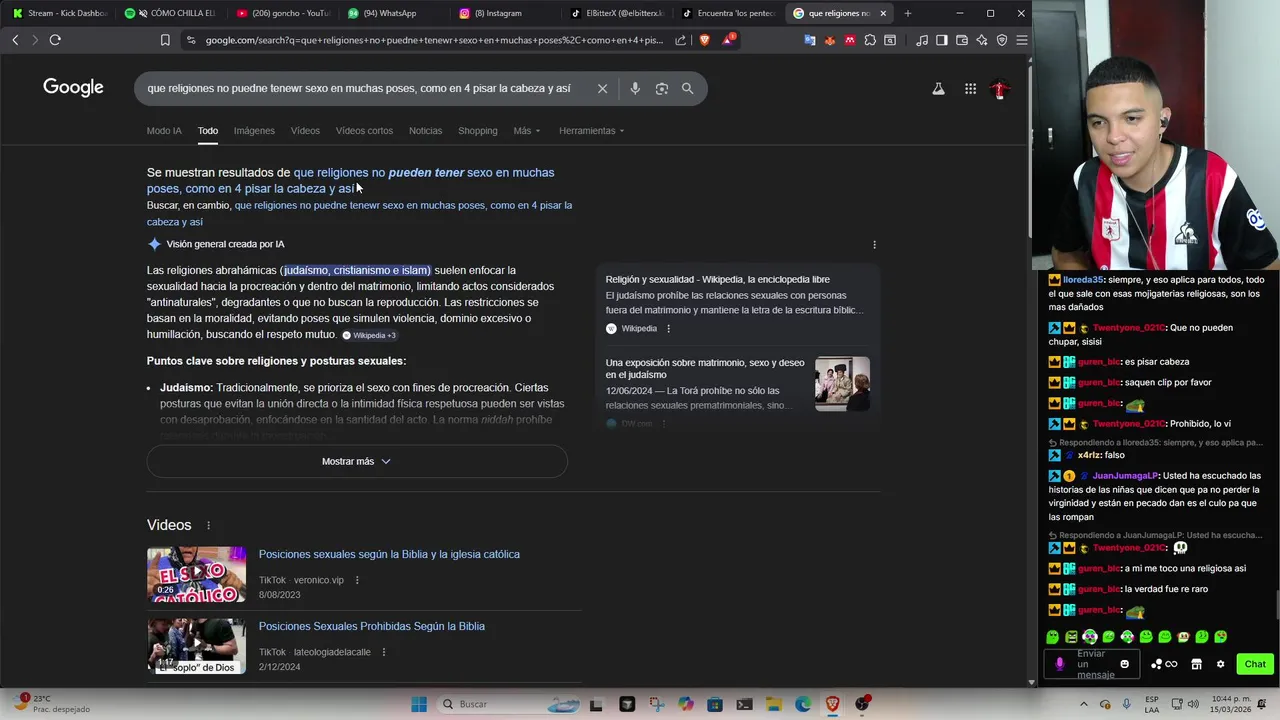The width and height of the screenshot is (1280, 720).
Task: Start voice search with microphone icon
Action: (635, 89)
